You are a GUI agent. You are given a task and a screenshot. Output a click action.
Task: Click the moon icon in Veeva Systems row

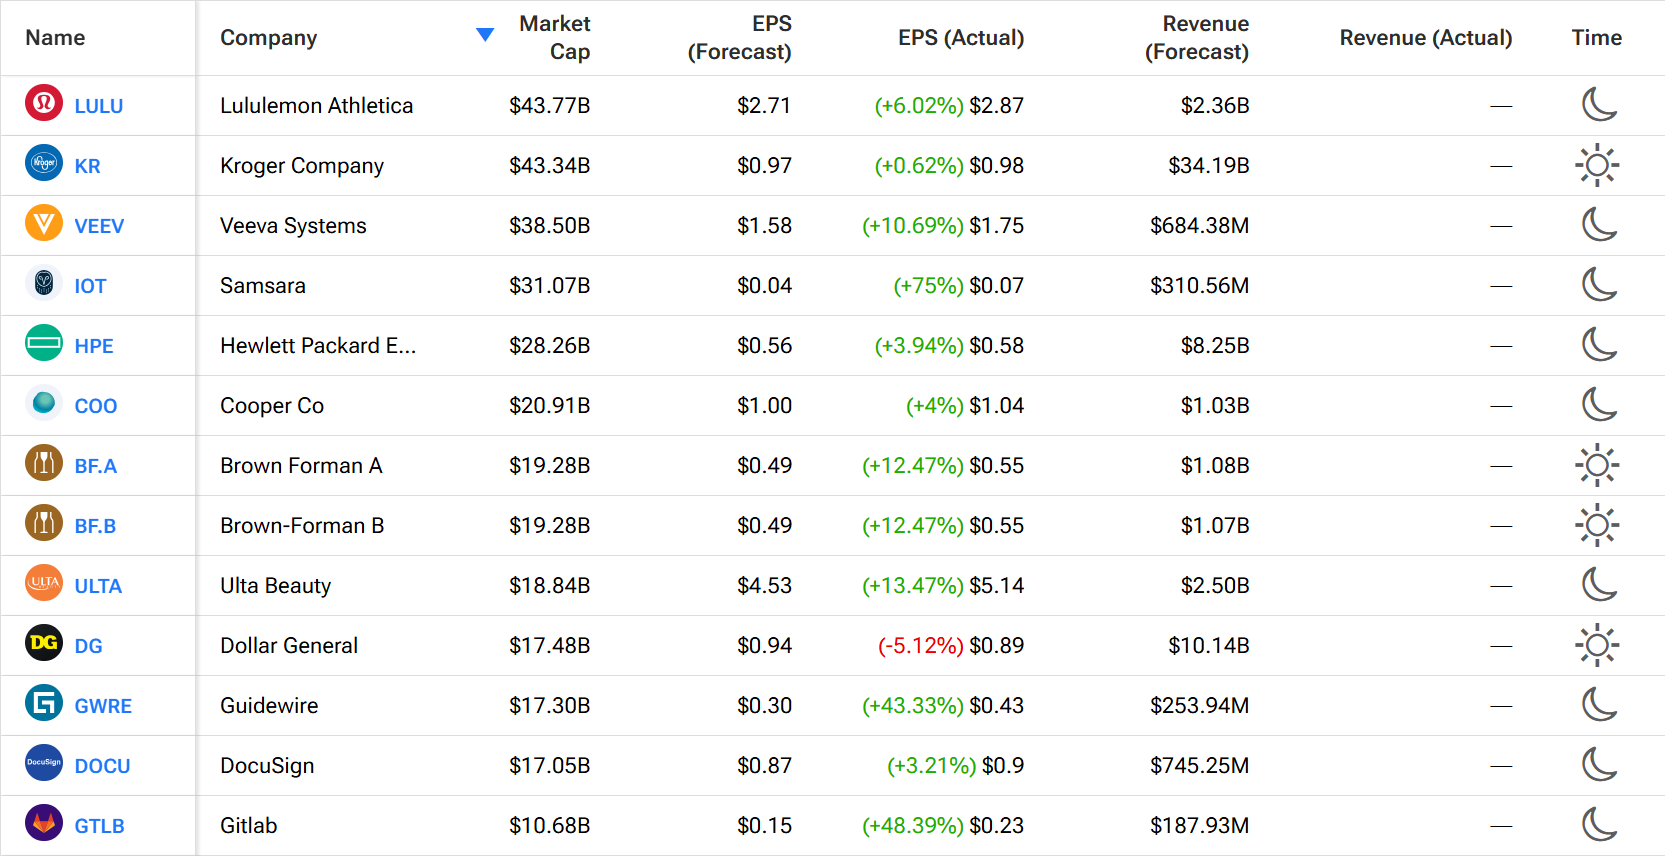[1599, 224]
